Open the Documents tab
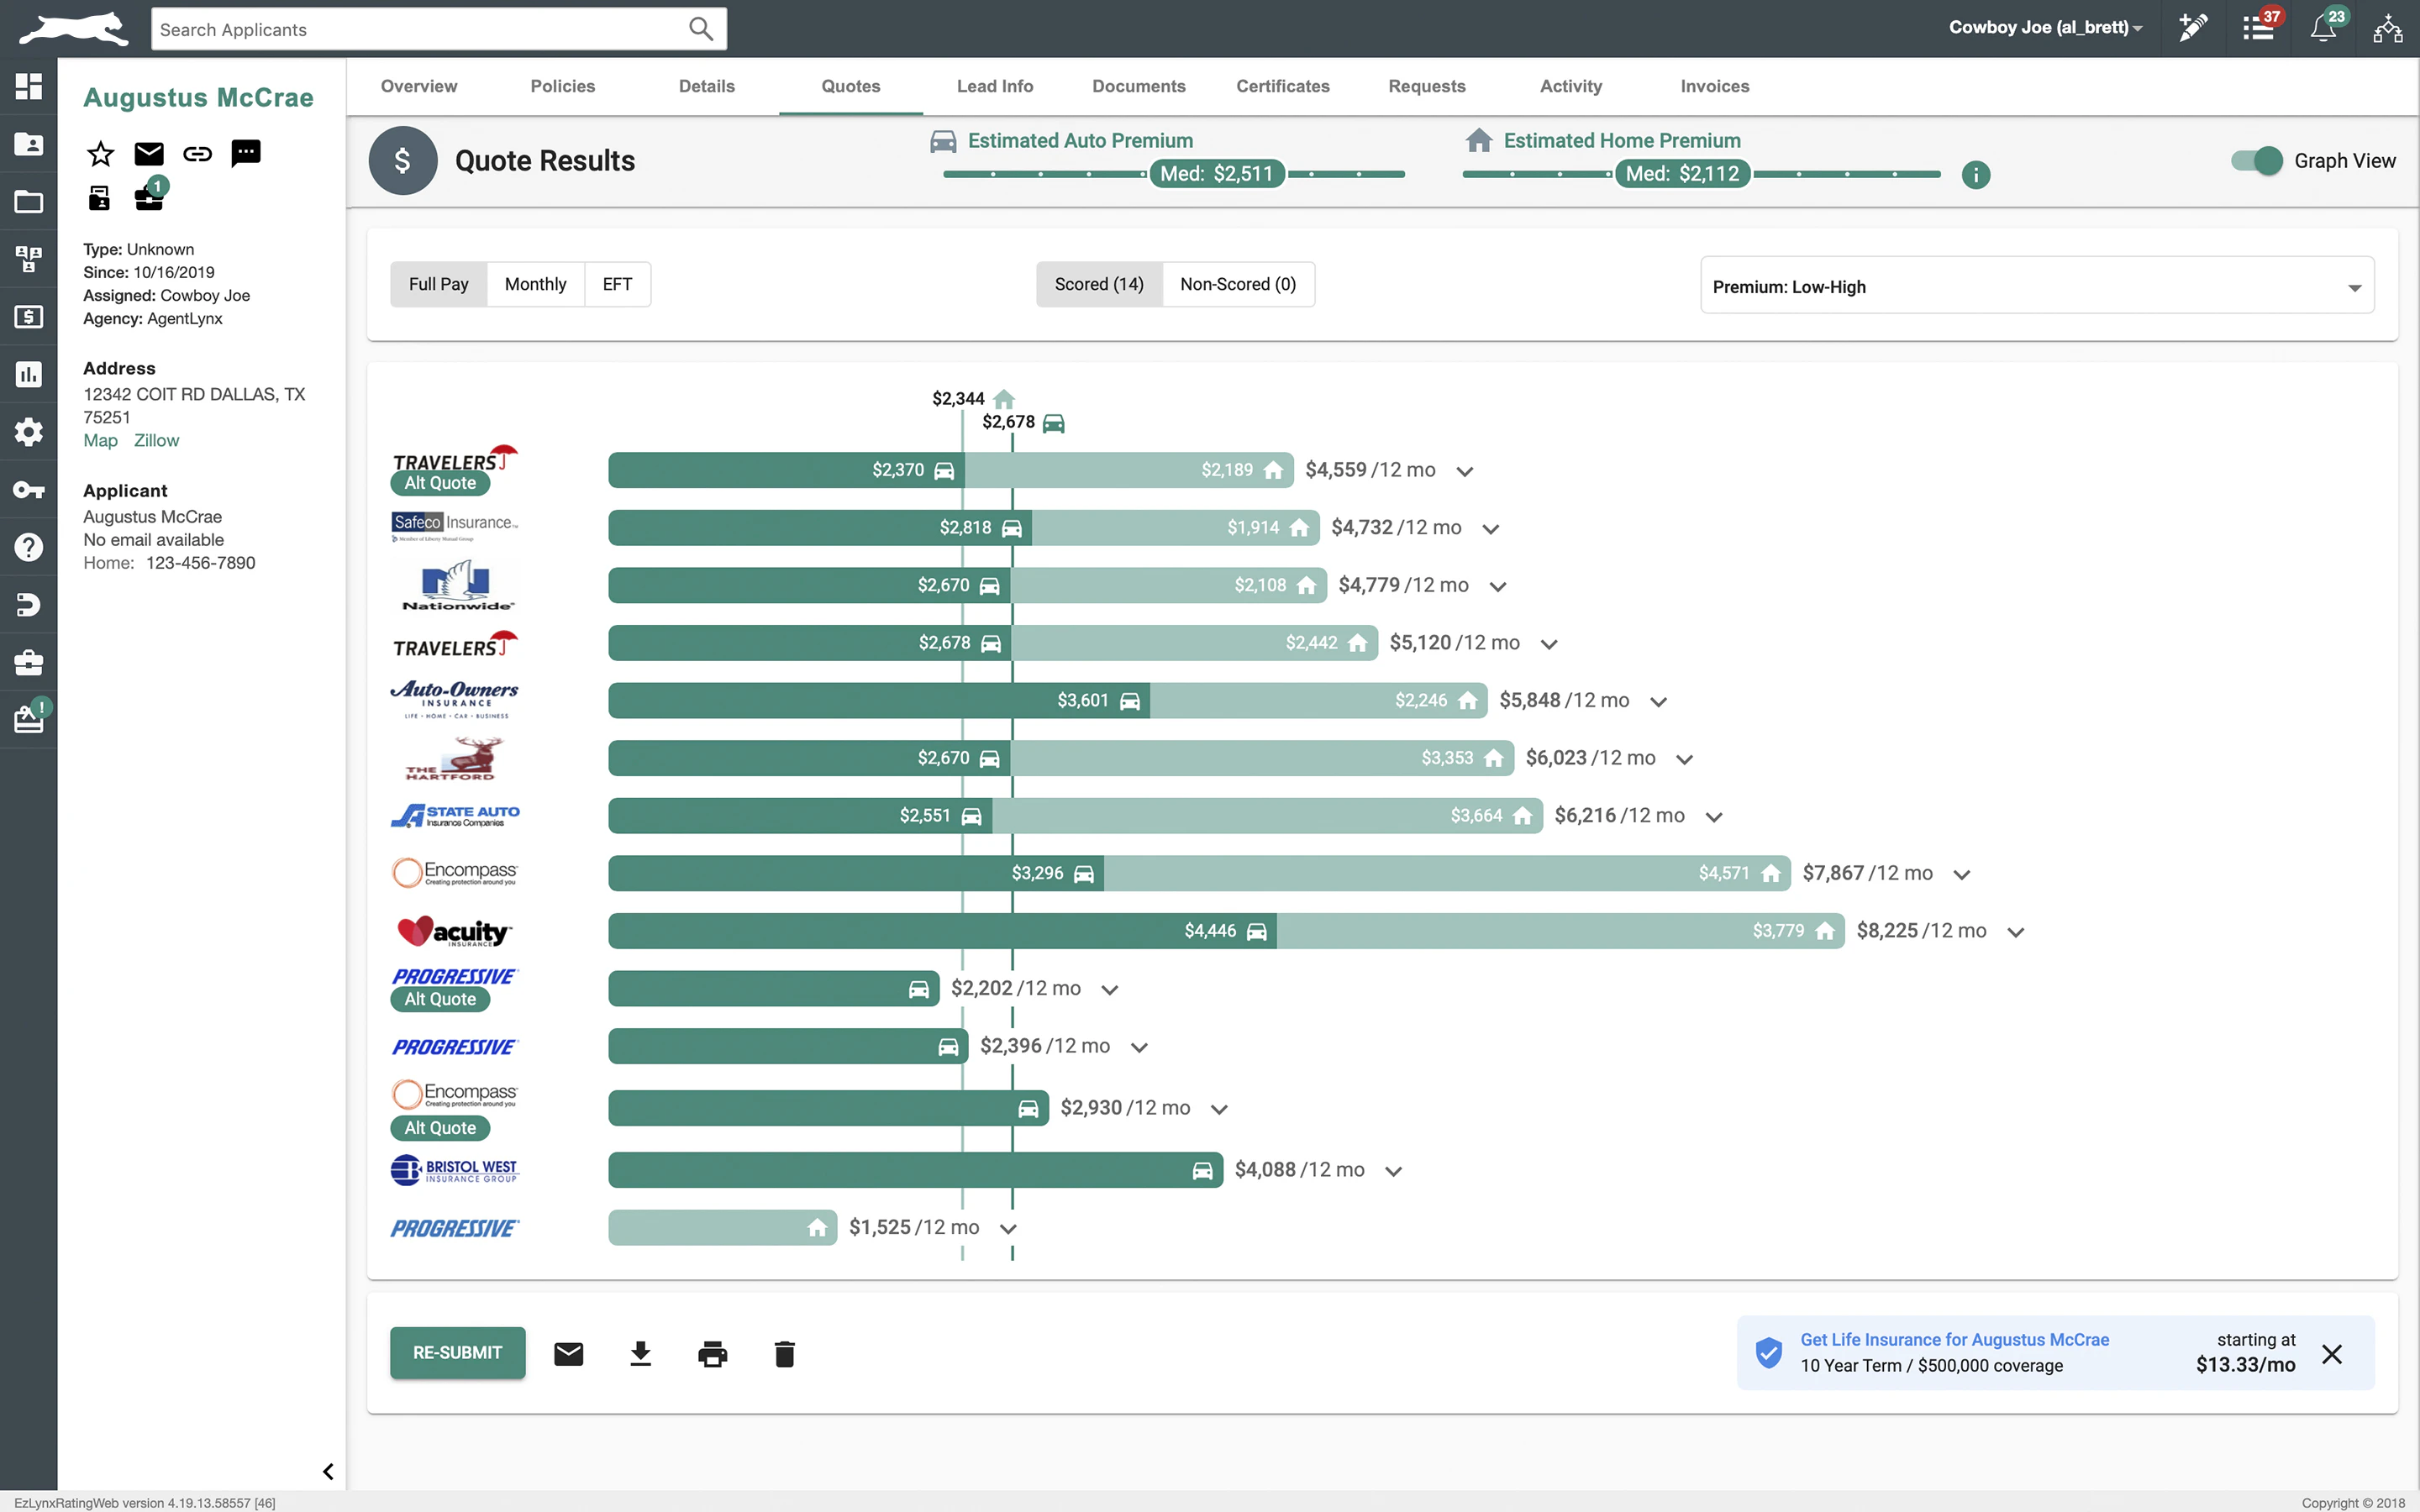This screenshot has width=2420, height=1512. coord(1139,86)
